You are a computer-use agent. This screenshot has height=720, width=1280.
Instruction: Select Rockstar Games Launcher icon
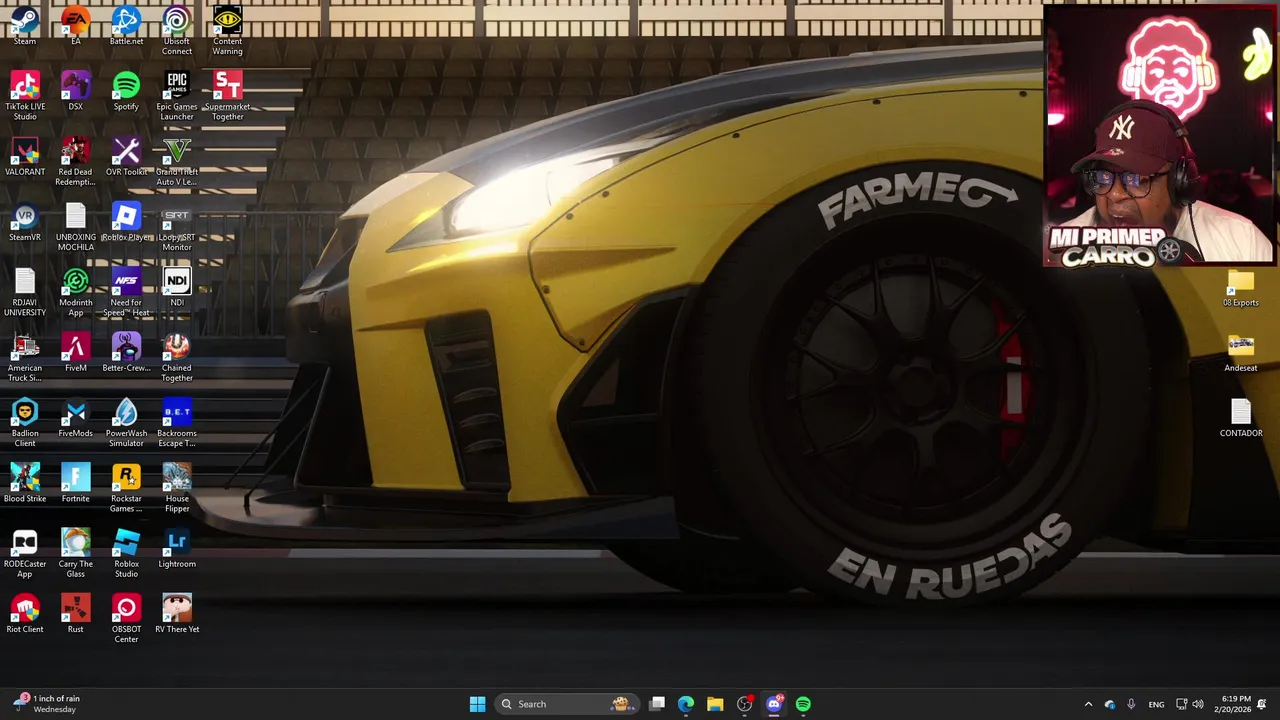pos(126,488)
